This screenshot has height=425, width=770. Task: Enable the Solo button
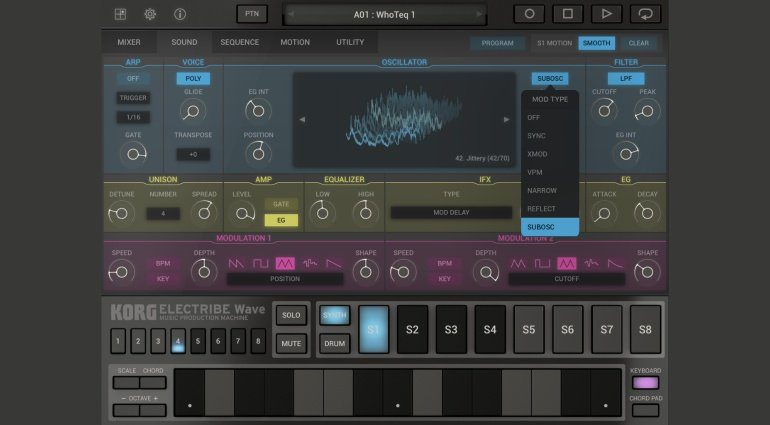pyautogui.click(x=291, y=315)
